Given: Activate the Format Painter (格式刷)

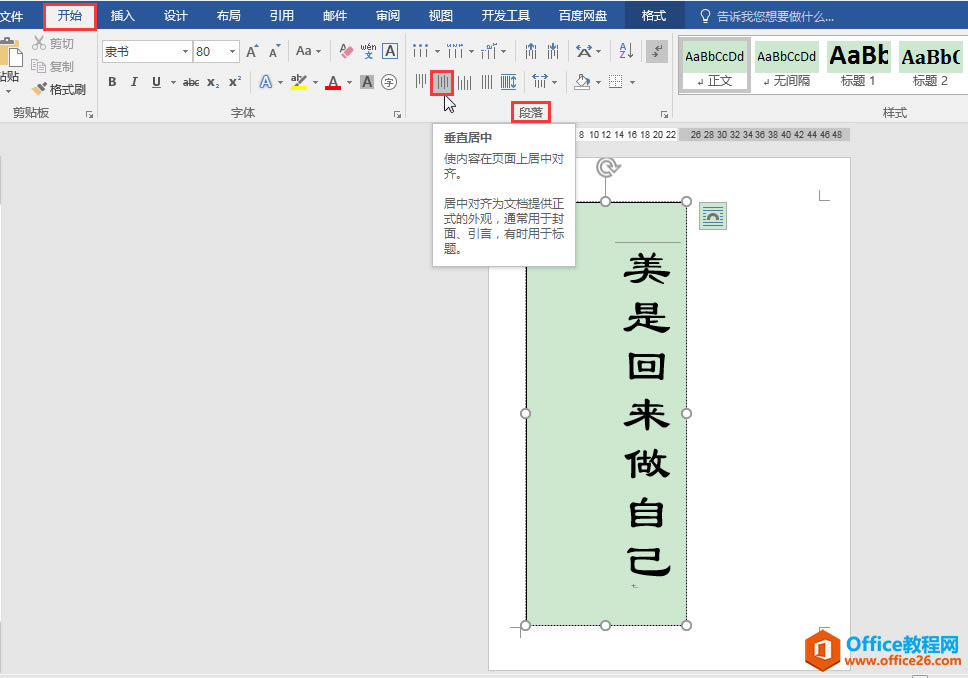Looking at the screenshot, I should coord(59,90).
